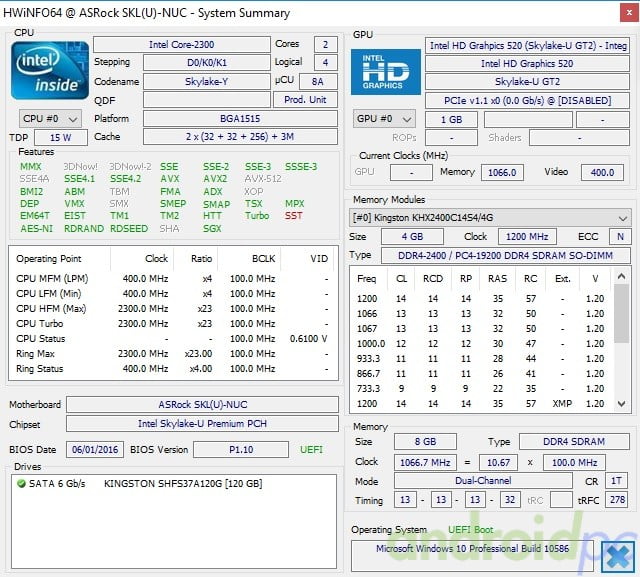Viewport: 640px width, 577px height.
Task: Click the AES-NI feature flag
Action: click(x=36, y=229)
